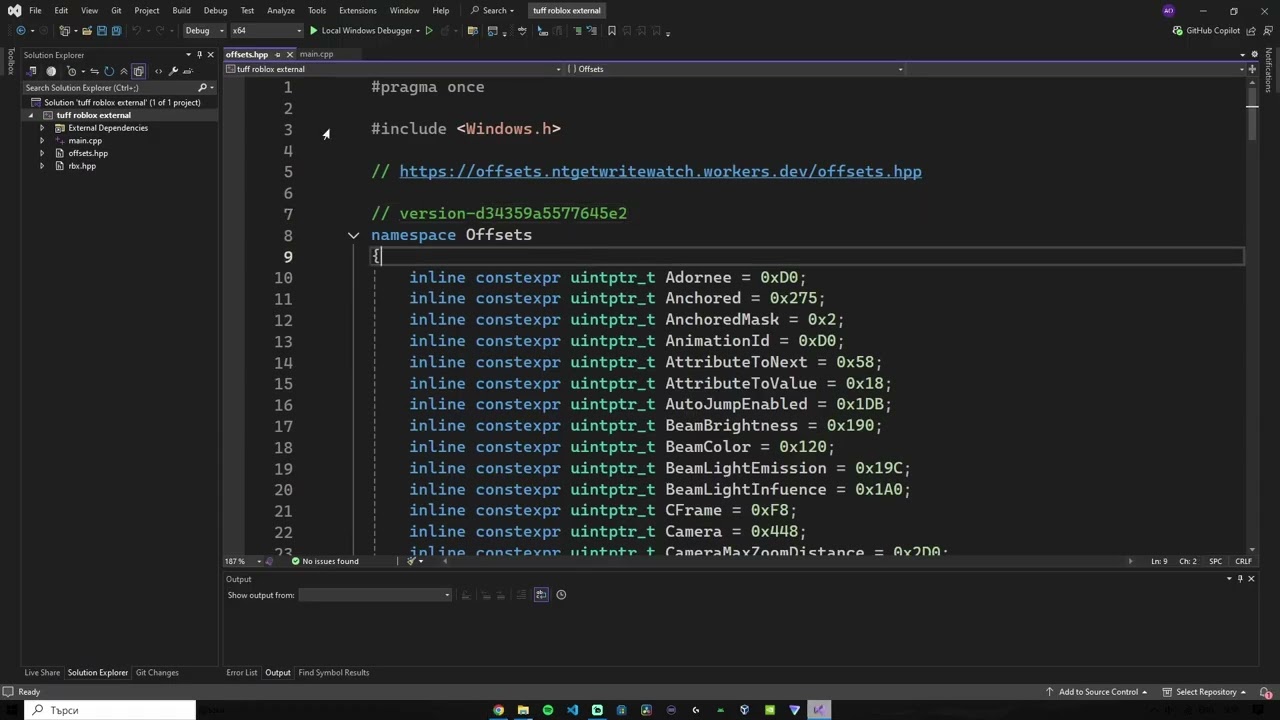The height and width of the screenshot is (720, 1280).
Task: Close the offsets.hpp tab
Action: coord(289,54)
